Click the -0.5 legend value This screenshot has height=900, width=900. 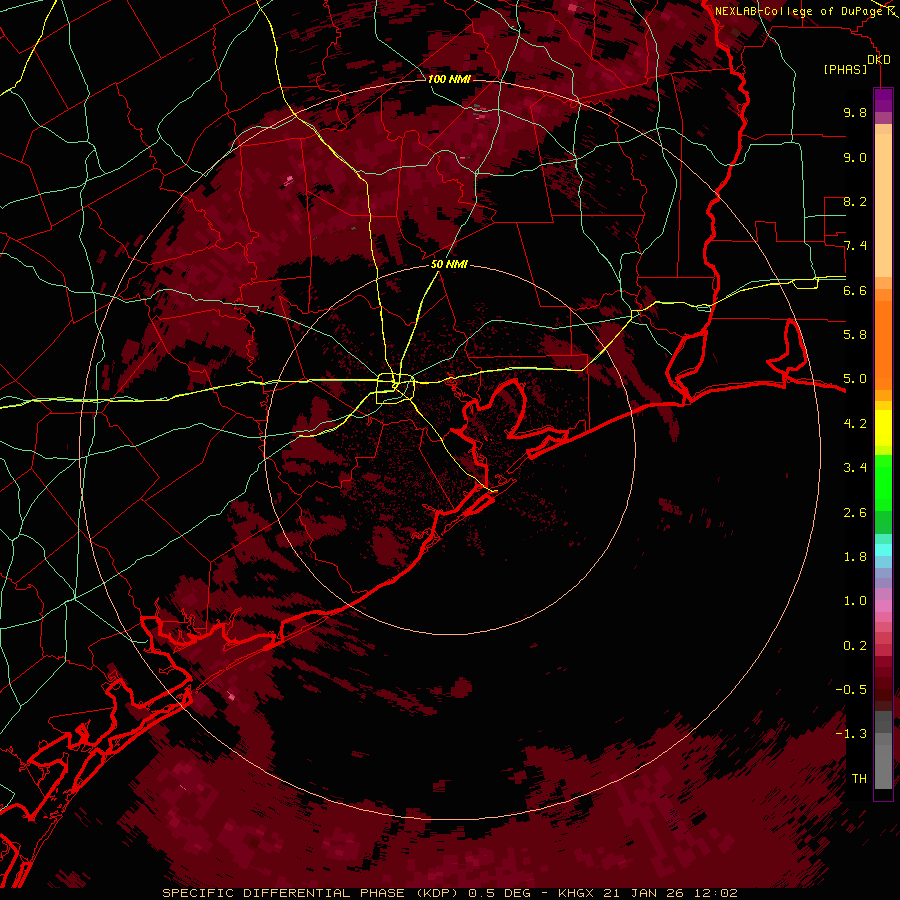pos(851,690)
